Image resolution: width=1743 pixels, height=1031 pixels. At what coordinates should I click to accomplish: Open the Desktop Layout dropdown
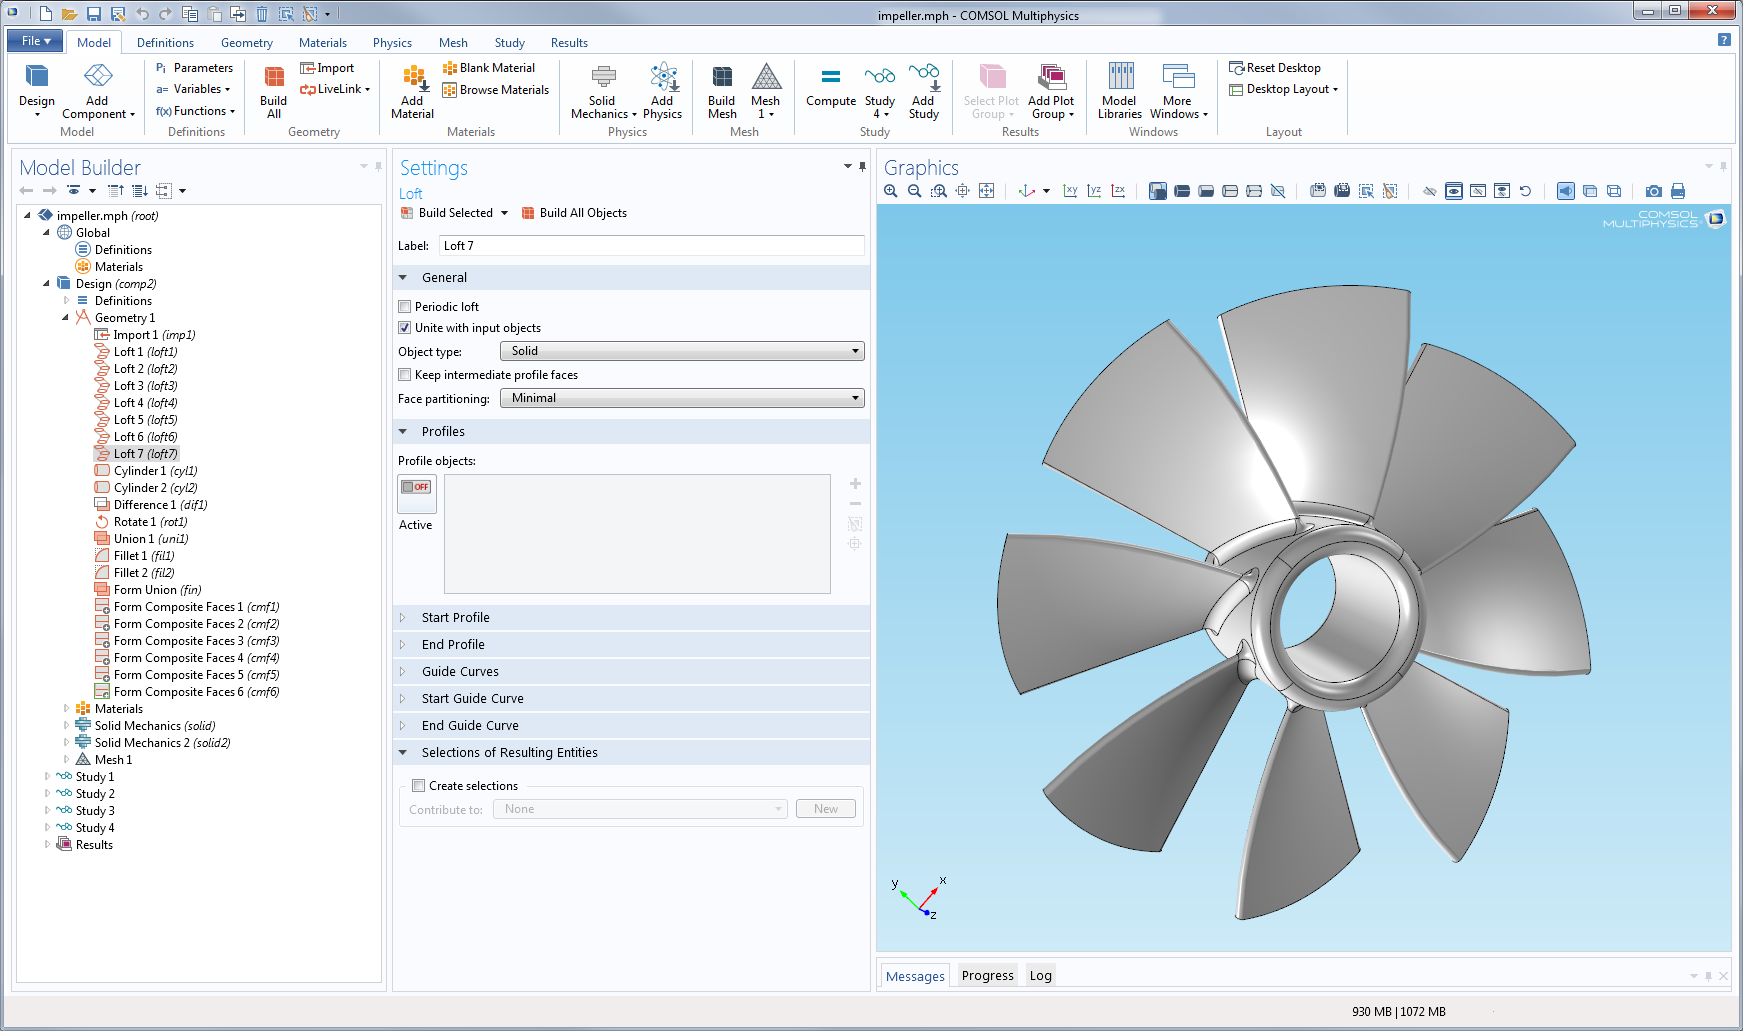pyautogui.click(x=1284, y=89)
